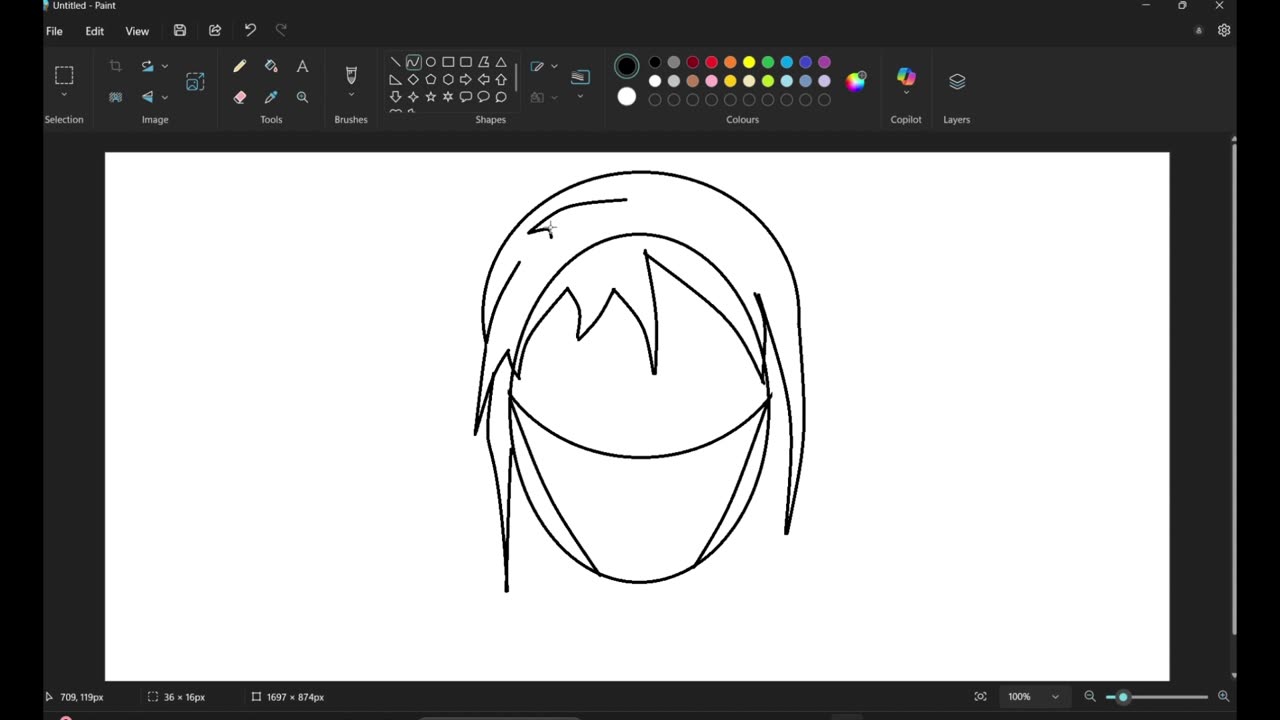This screenshot has width=1280, height=720.
Task: Expand the Flip dropdown arrow
Action: pyautogui.click(x=165, y=97)
